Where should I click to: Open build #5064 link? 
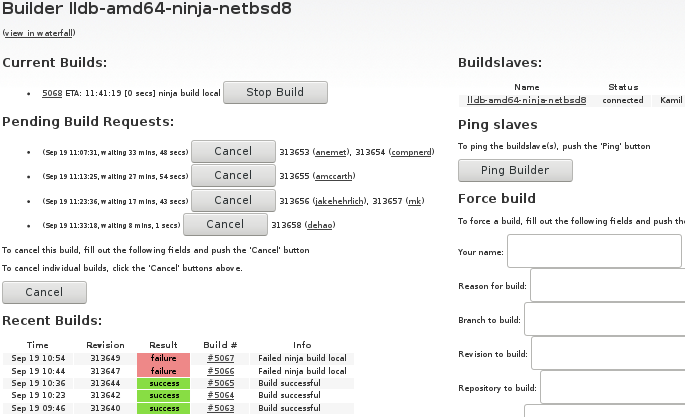click(x=221, y=395)
